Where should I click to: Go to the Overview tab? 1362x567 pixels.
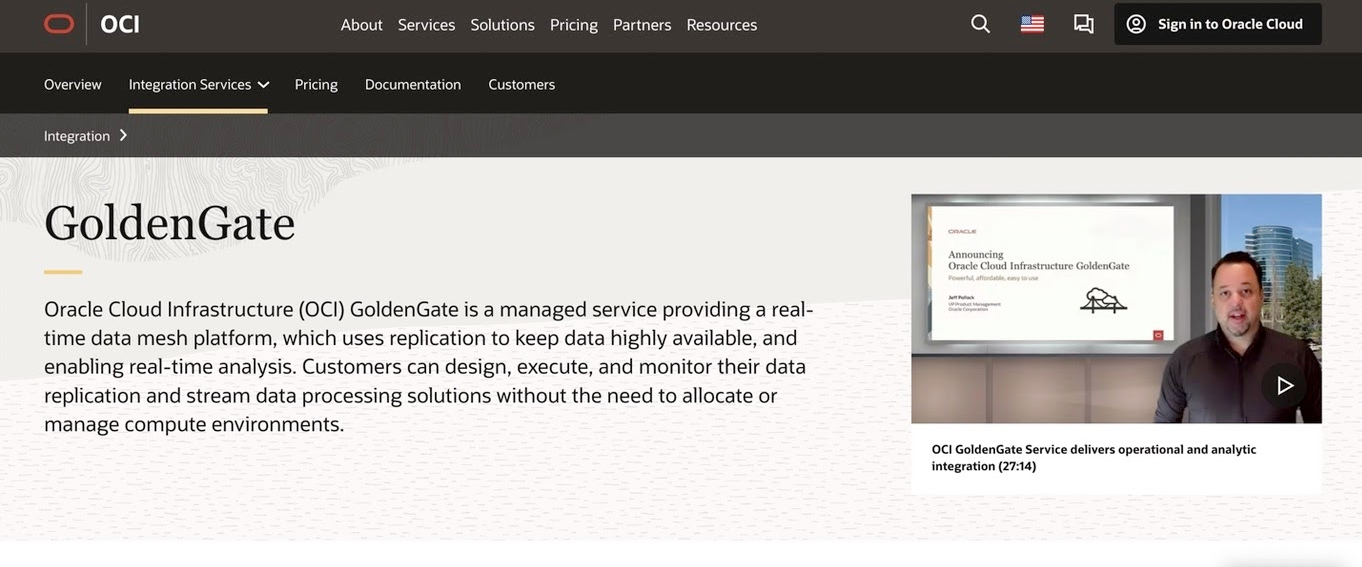[73, 84]
